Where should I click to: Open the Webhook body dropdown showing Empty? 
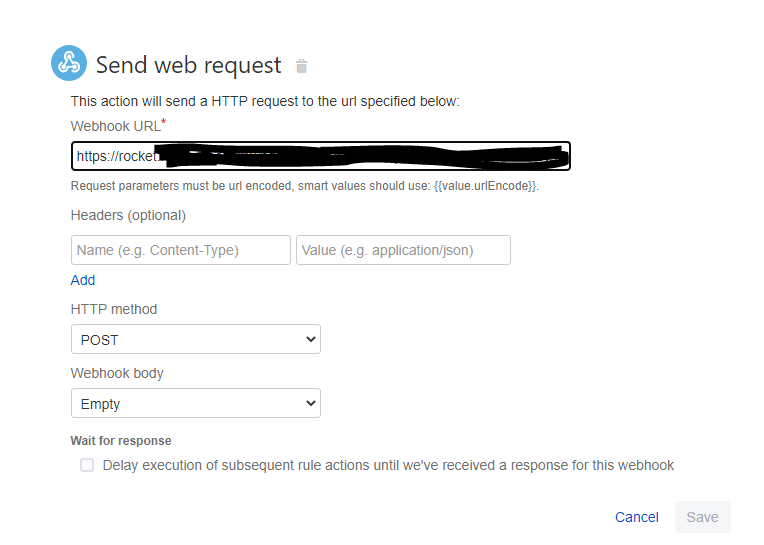tap(196, 403)
